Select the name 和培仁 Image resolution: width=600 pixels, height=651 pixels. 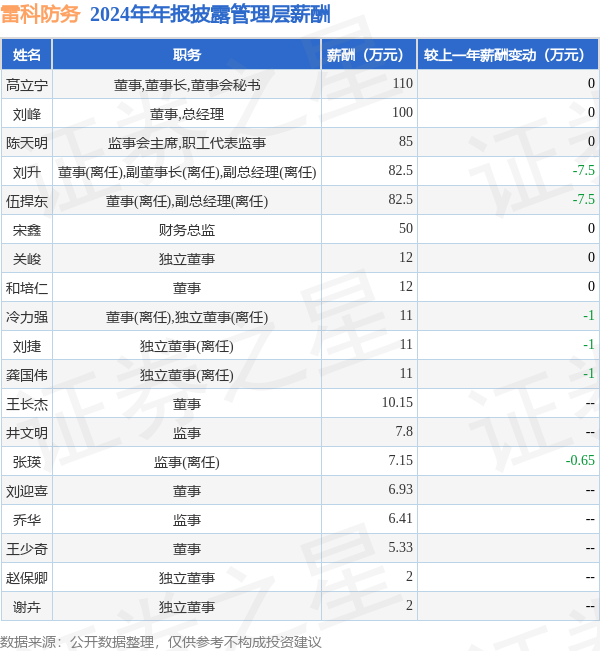tap(27, 288)
